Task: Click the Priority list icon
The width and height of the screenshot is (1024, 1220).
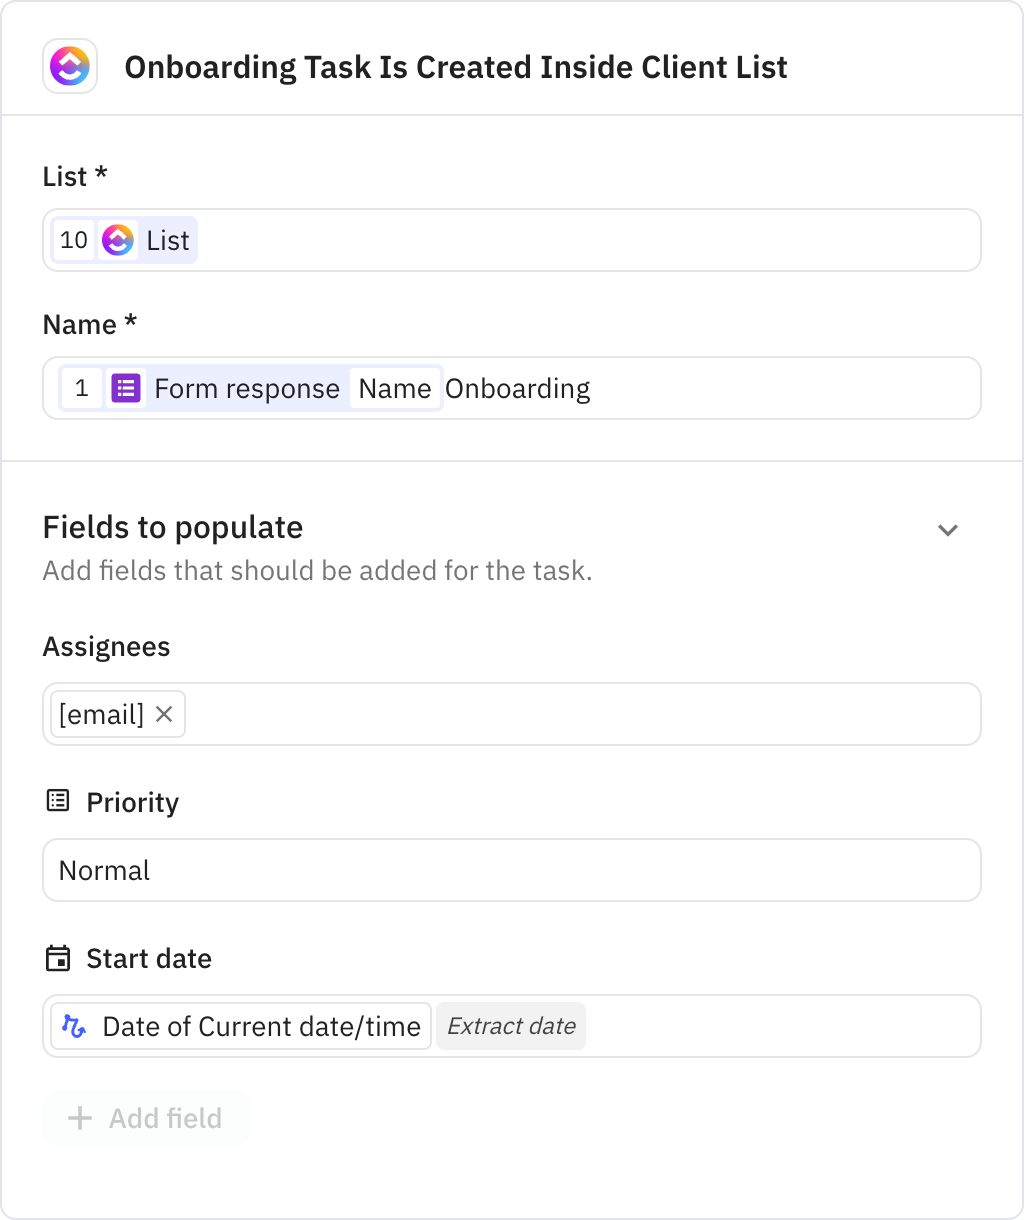Action: coord(57,800)
